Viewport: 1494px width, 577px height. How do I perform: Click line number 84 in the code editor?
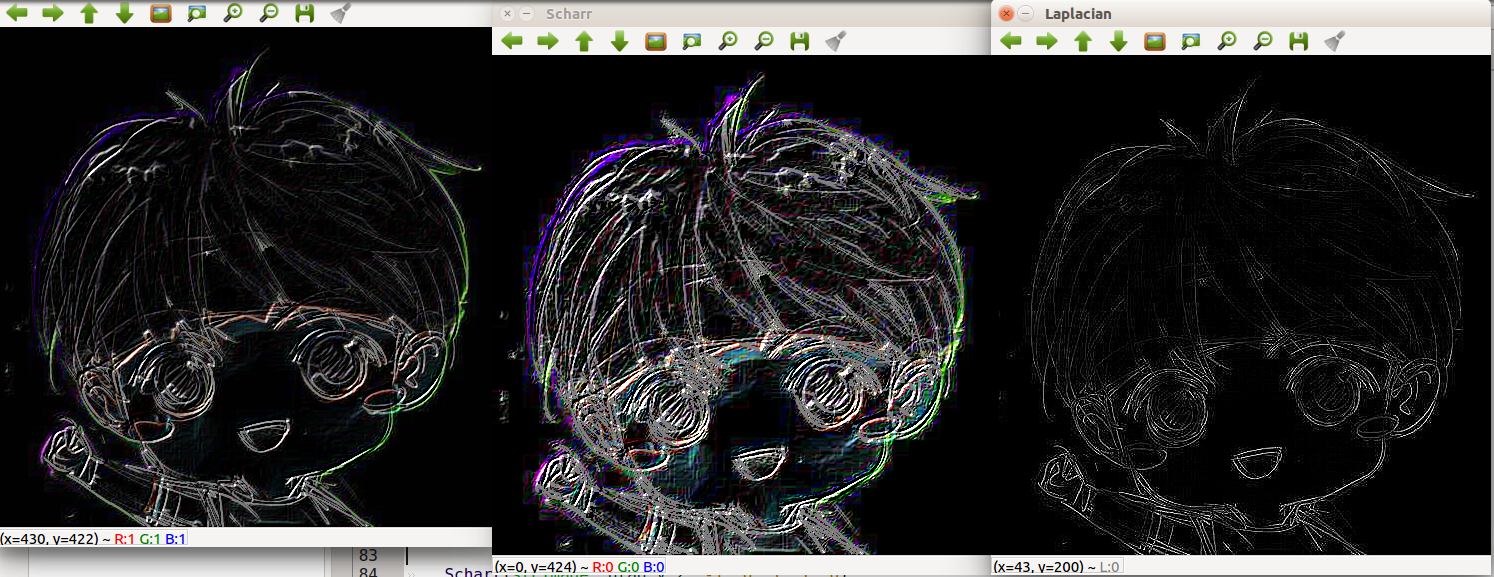point(368,572)
